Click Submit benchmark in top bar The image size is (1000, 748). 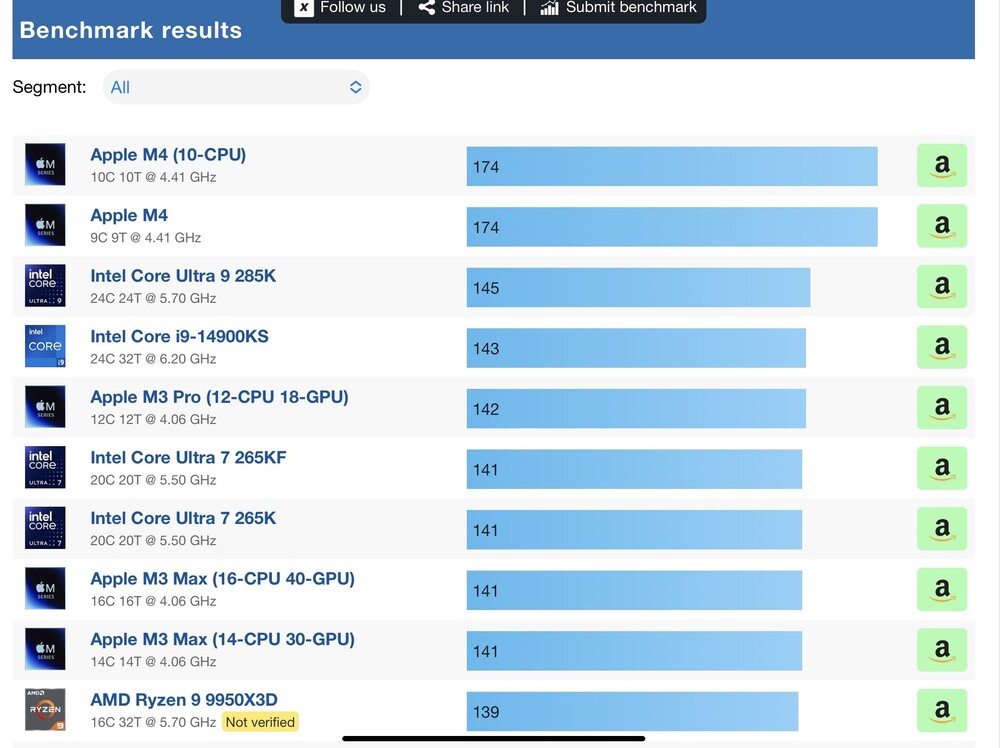[x=619, y=8]
